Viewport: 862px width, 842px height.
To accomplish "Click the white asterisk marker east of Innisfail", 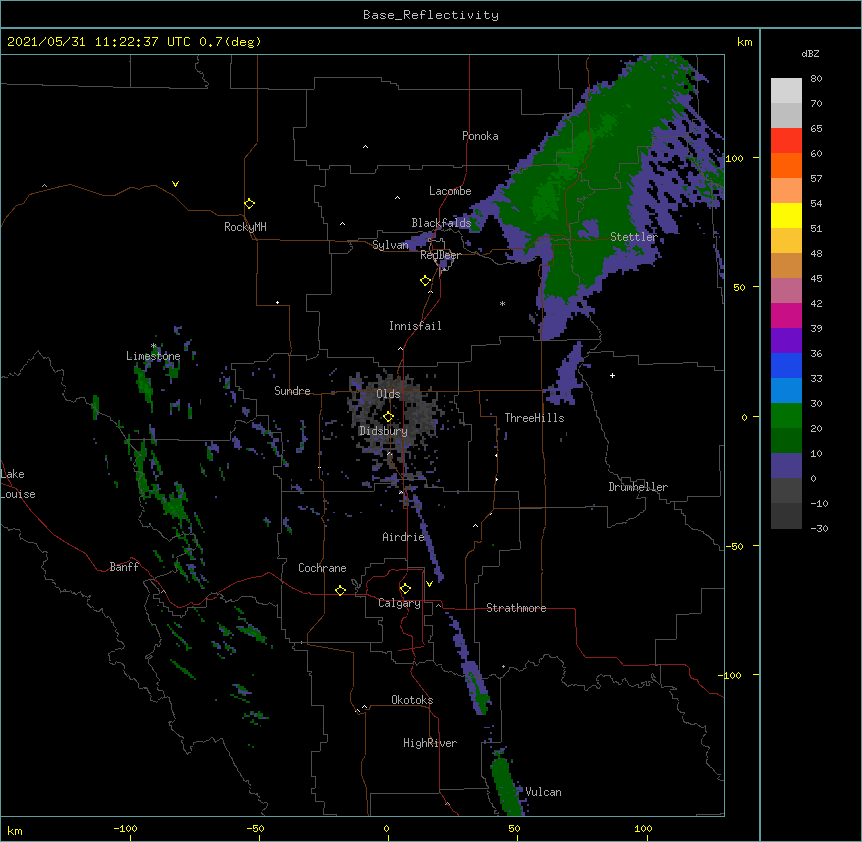I will [502, 303].
